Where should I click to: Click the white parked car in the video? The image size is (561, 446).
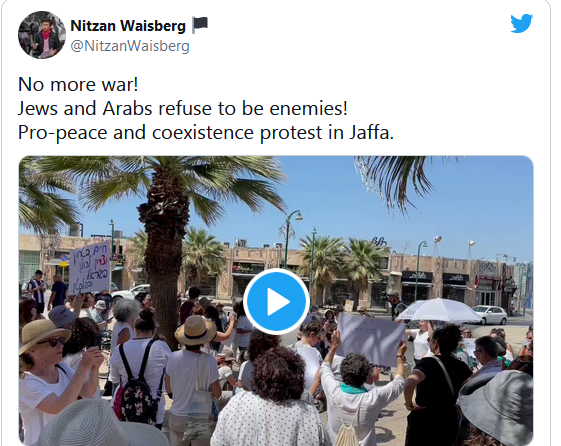coord(489,315)
